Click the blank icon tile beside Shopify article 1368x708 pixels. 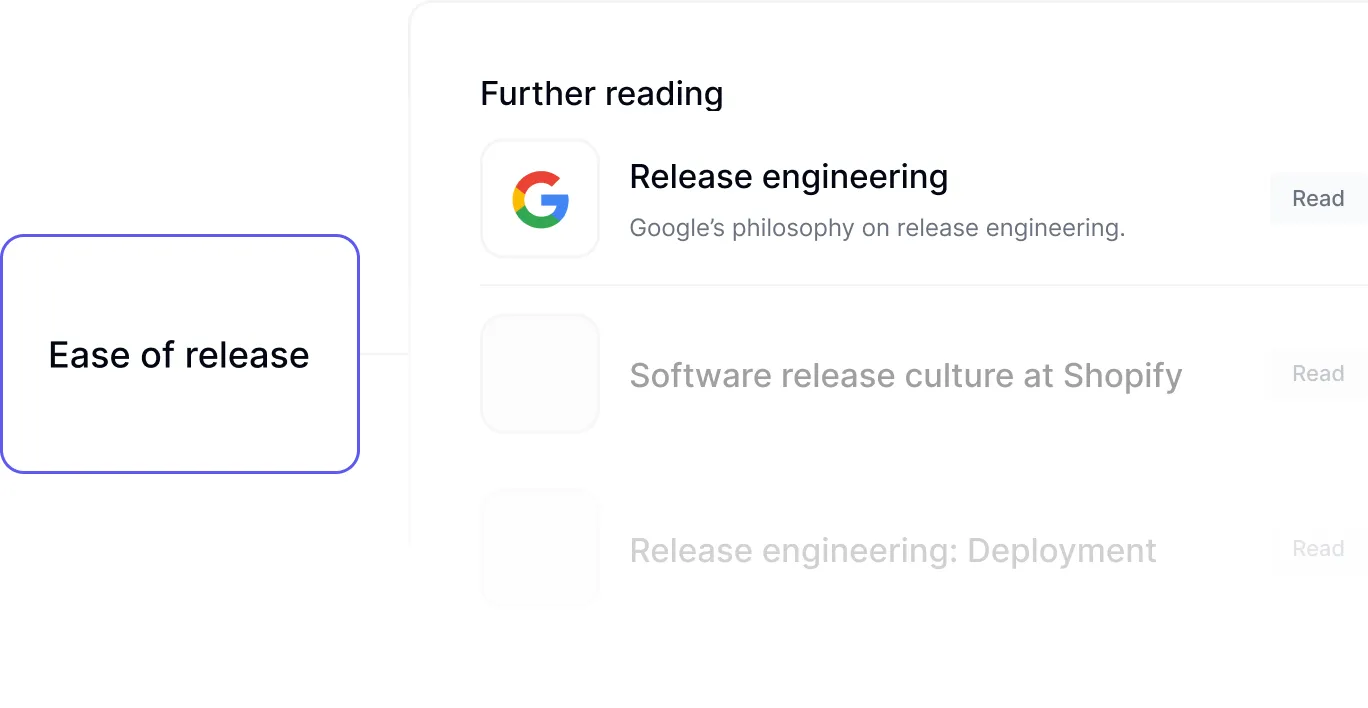pos(540,374)
